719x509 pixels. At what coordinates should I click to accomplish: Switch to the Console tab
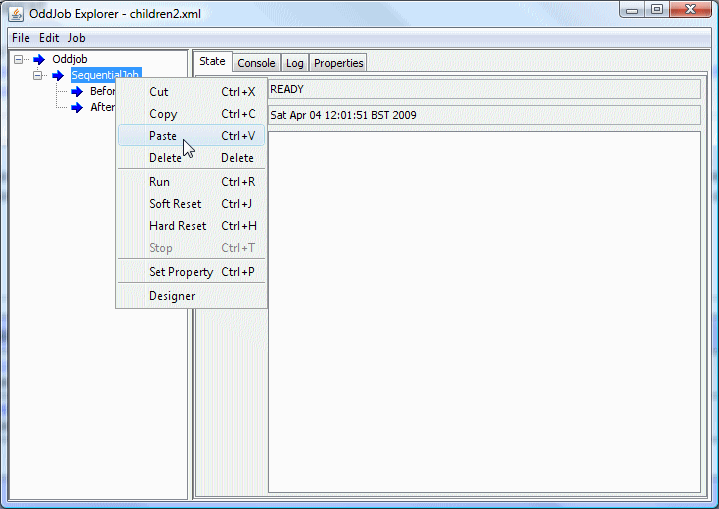(x=256, y=63)
